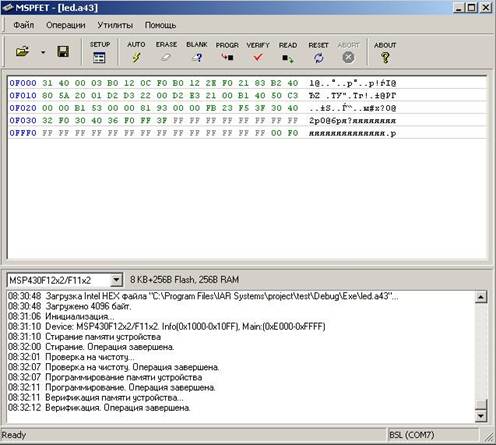Click log line 'Инициализация...'
496x445 pixels.
61,316
